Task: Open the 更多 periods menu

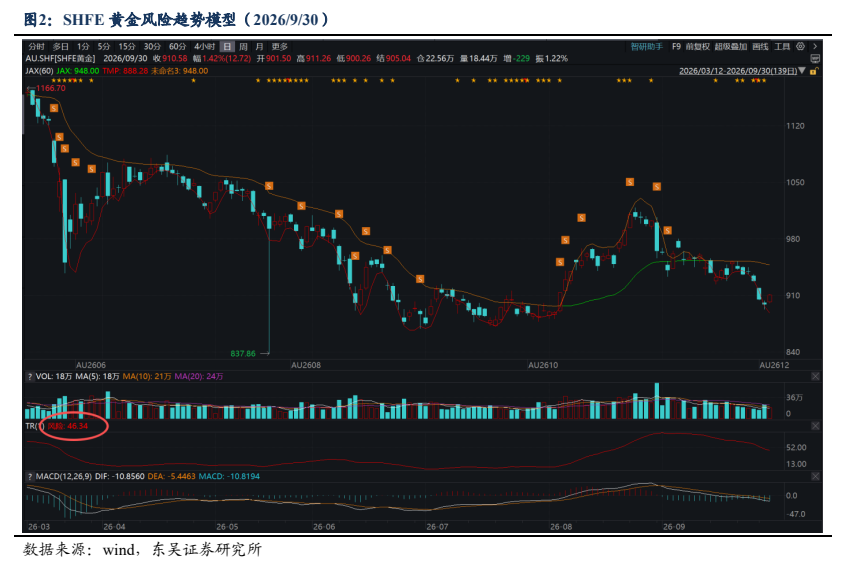Action: coord(279,46)
